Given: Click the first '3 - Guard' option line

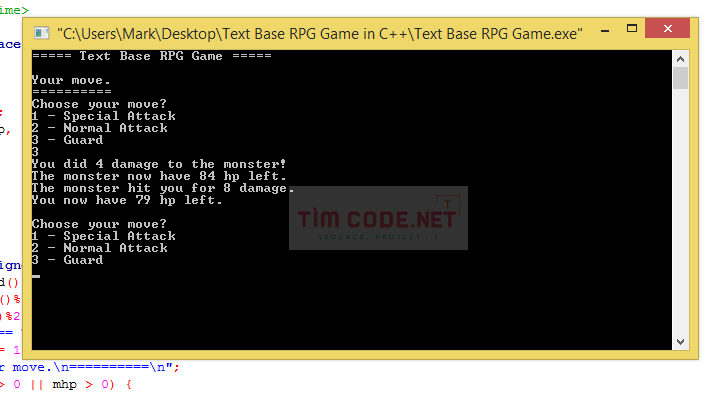Looking at the screenshot, I should (x=68, y=140).
